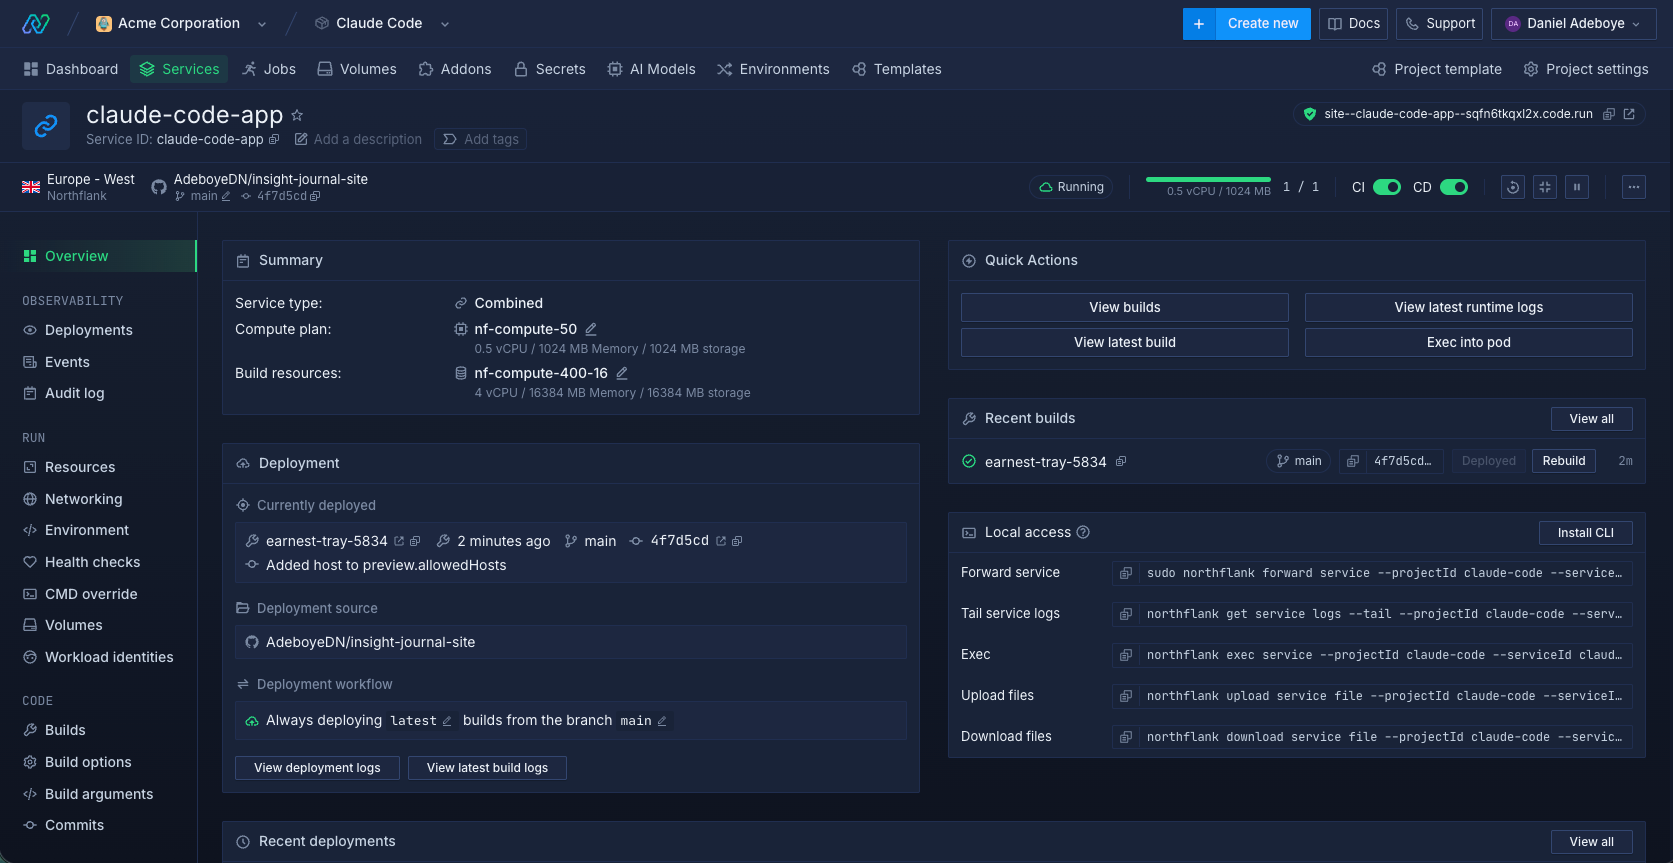The width and height of the screenshot is (1673, 863).
Task: Open deployed commit 4f7d5cd external link
Action: coord(721,541)
